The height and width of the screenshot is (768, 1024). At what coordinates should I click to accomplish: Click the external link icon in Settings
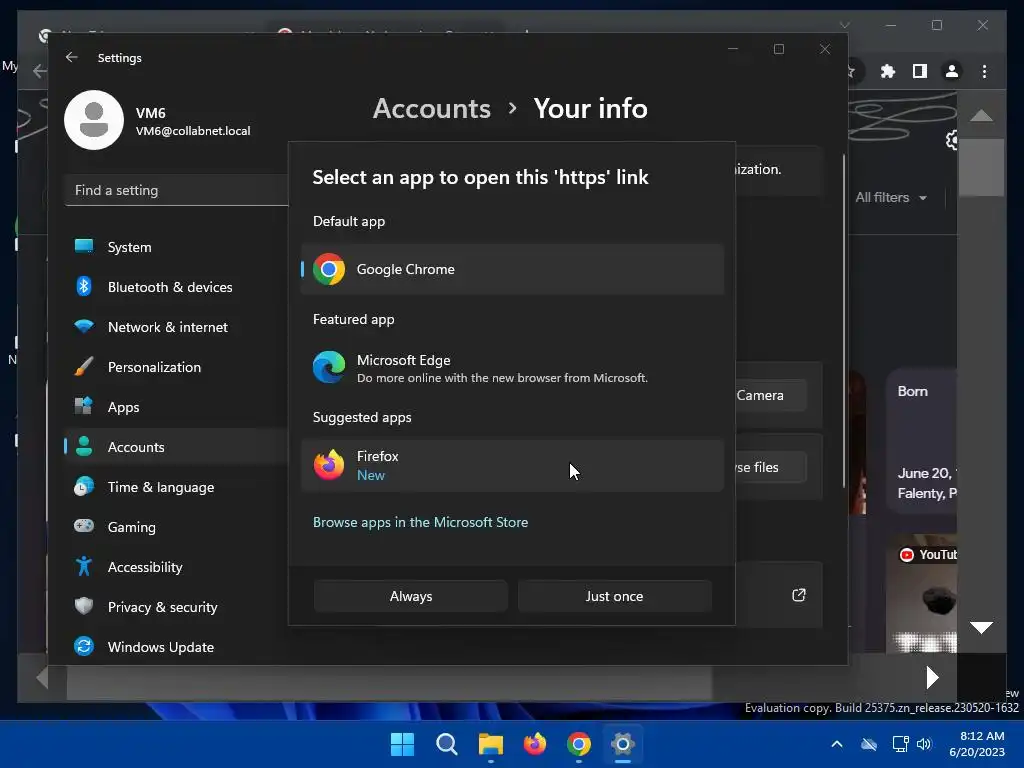click(799, 595)
